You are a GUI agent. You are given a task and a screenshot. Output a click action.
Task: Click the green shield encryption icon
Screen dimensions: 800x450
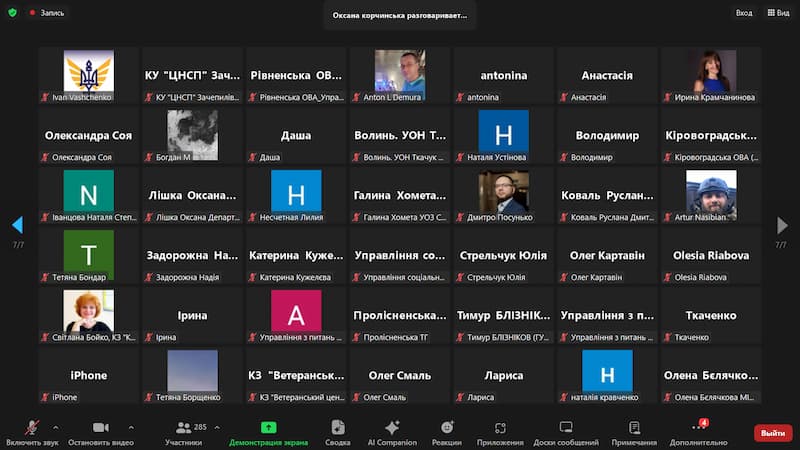(13, 13)
